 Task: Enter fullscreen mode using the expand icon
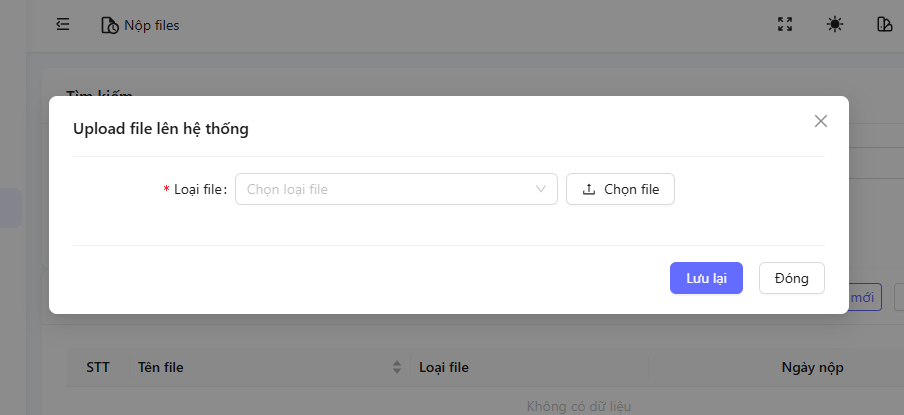[x=785, y=25]
